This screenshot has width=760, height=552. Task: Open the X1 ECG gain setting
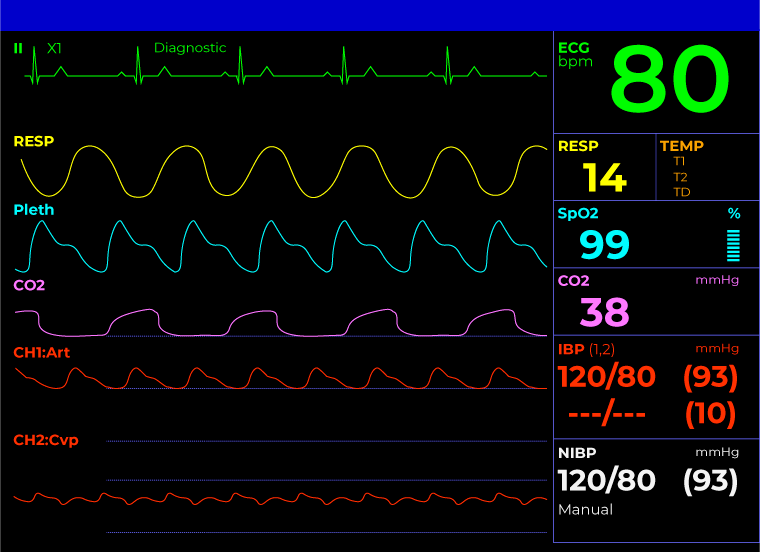tap(54, 48)
